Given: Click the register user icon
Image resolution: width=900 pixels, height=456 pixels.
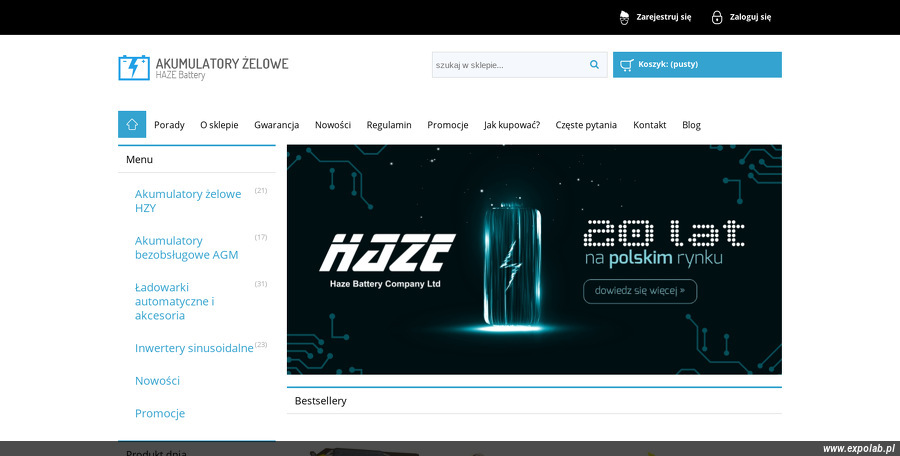Looking at the screenshot, I should click(x=624, y=17).
